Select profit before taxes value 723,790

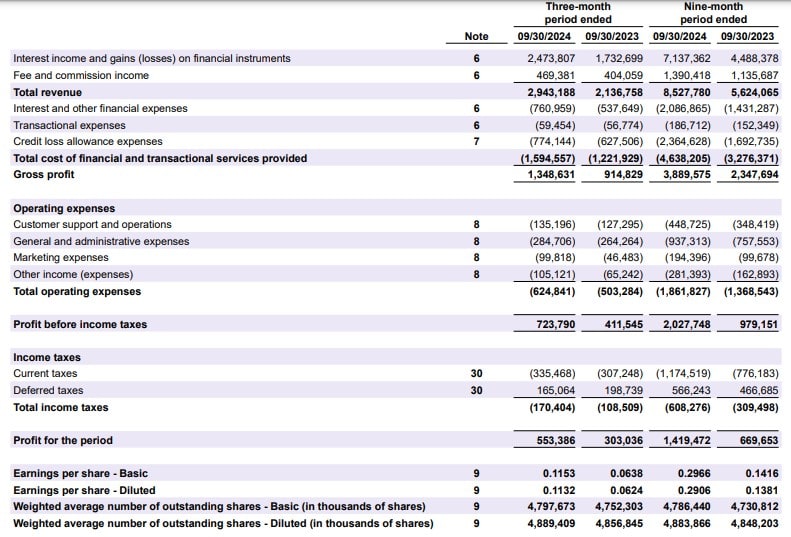pos(555,325)
